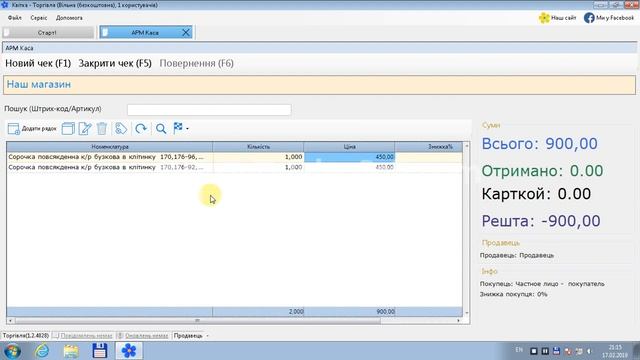640x360 pixels.
Task: Click the quantity cell 1,000 in first row
Action: [258, 157]
